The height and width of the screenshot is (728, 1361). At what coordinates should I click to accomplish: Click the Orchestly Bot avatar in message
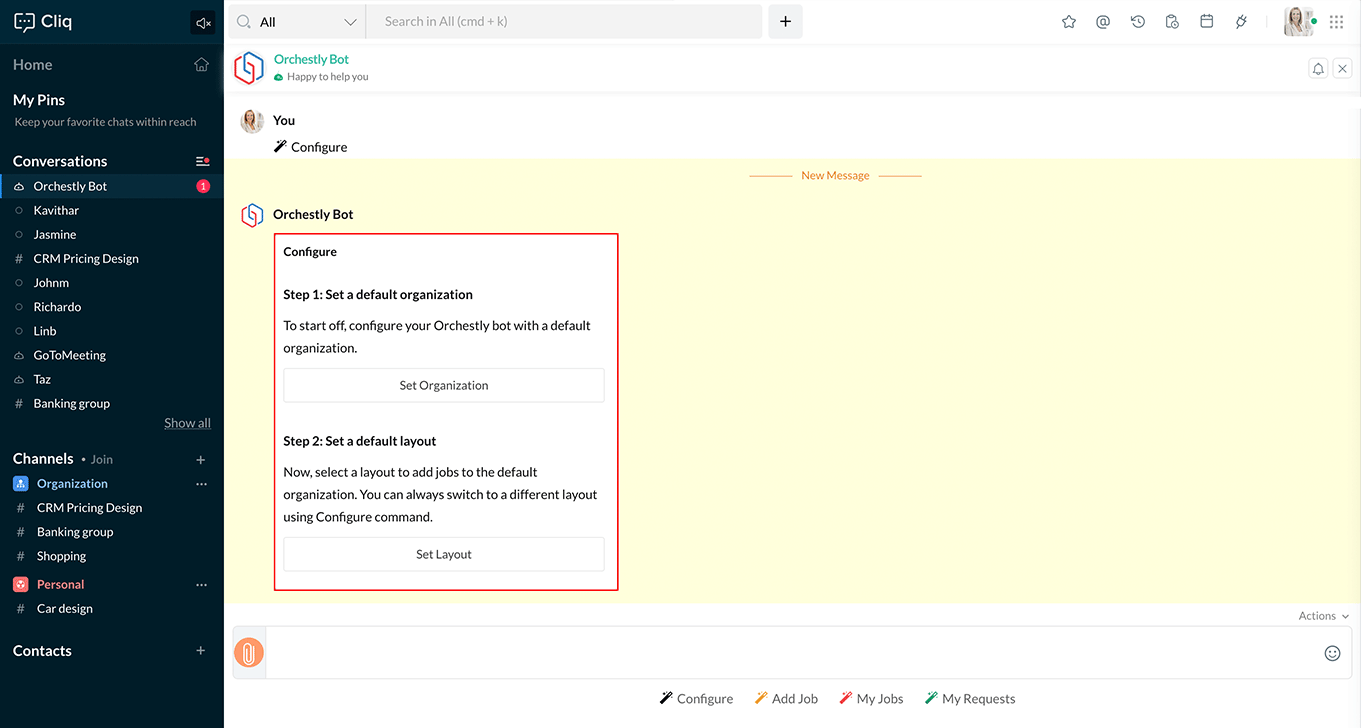click(x=252, y=215)
